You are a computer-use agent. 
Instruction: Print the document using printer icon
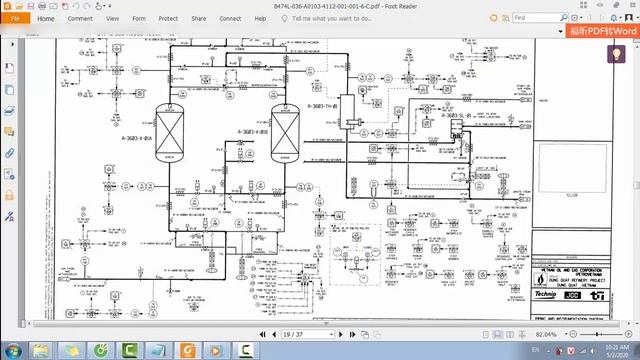pos(42,6)
